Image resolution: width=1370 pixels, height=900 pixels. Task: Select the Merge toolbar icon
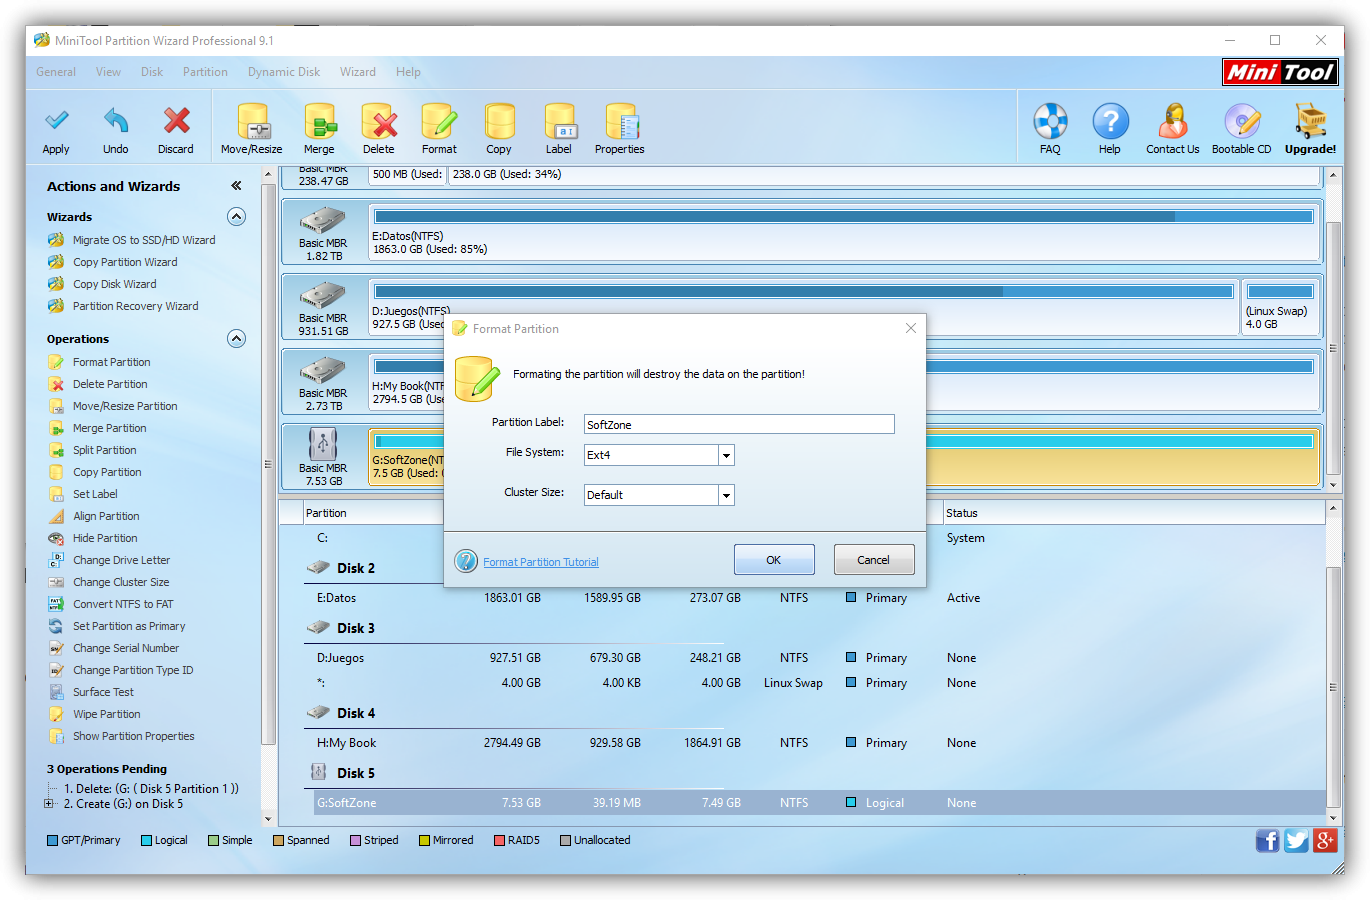coord(320,122)
